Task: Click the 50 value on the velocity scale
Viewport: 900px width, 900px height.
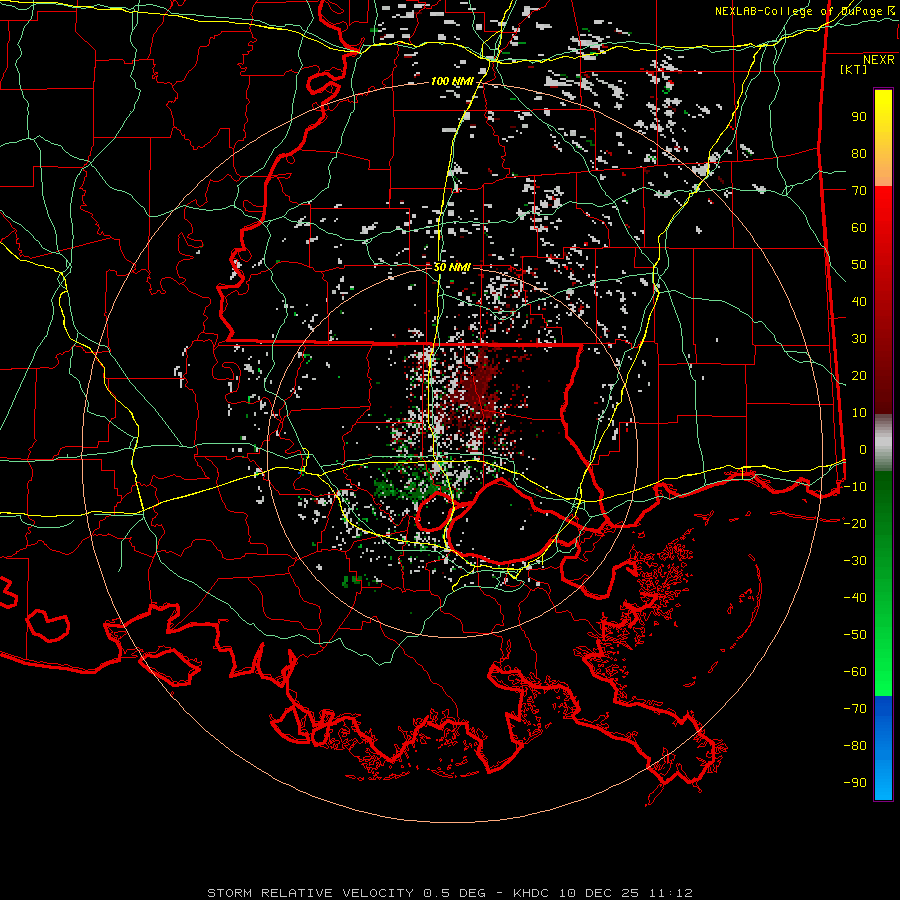Action: click(859, 265)
